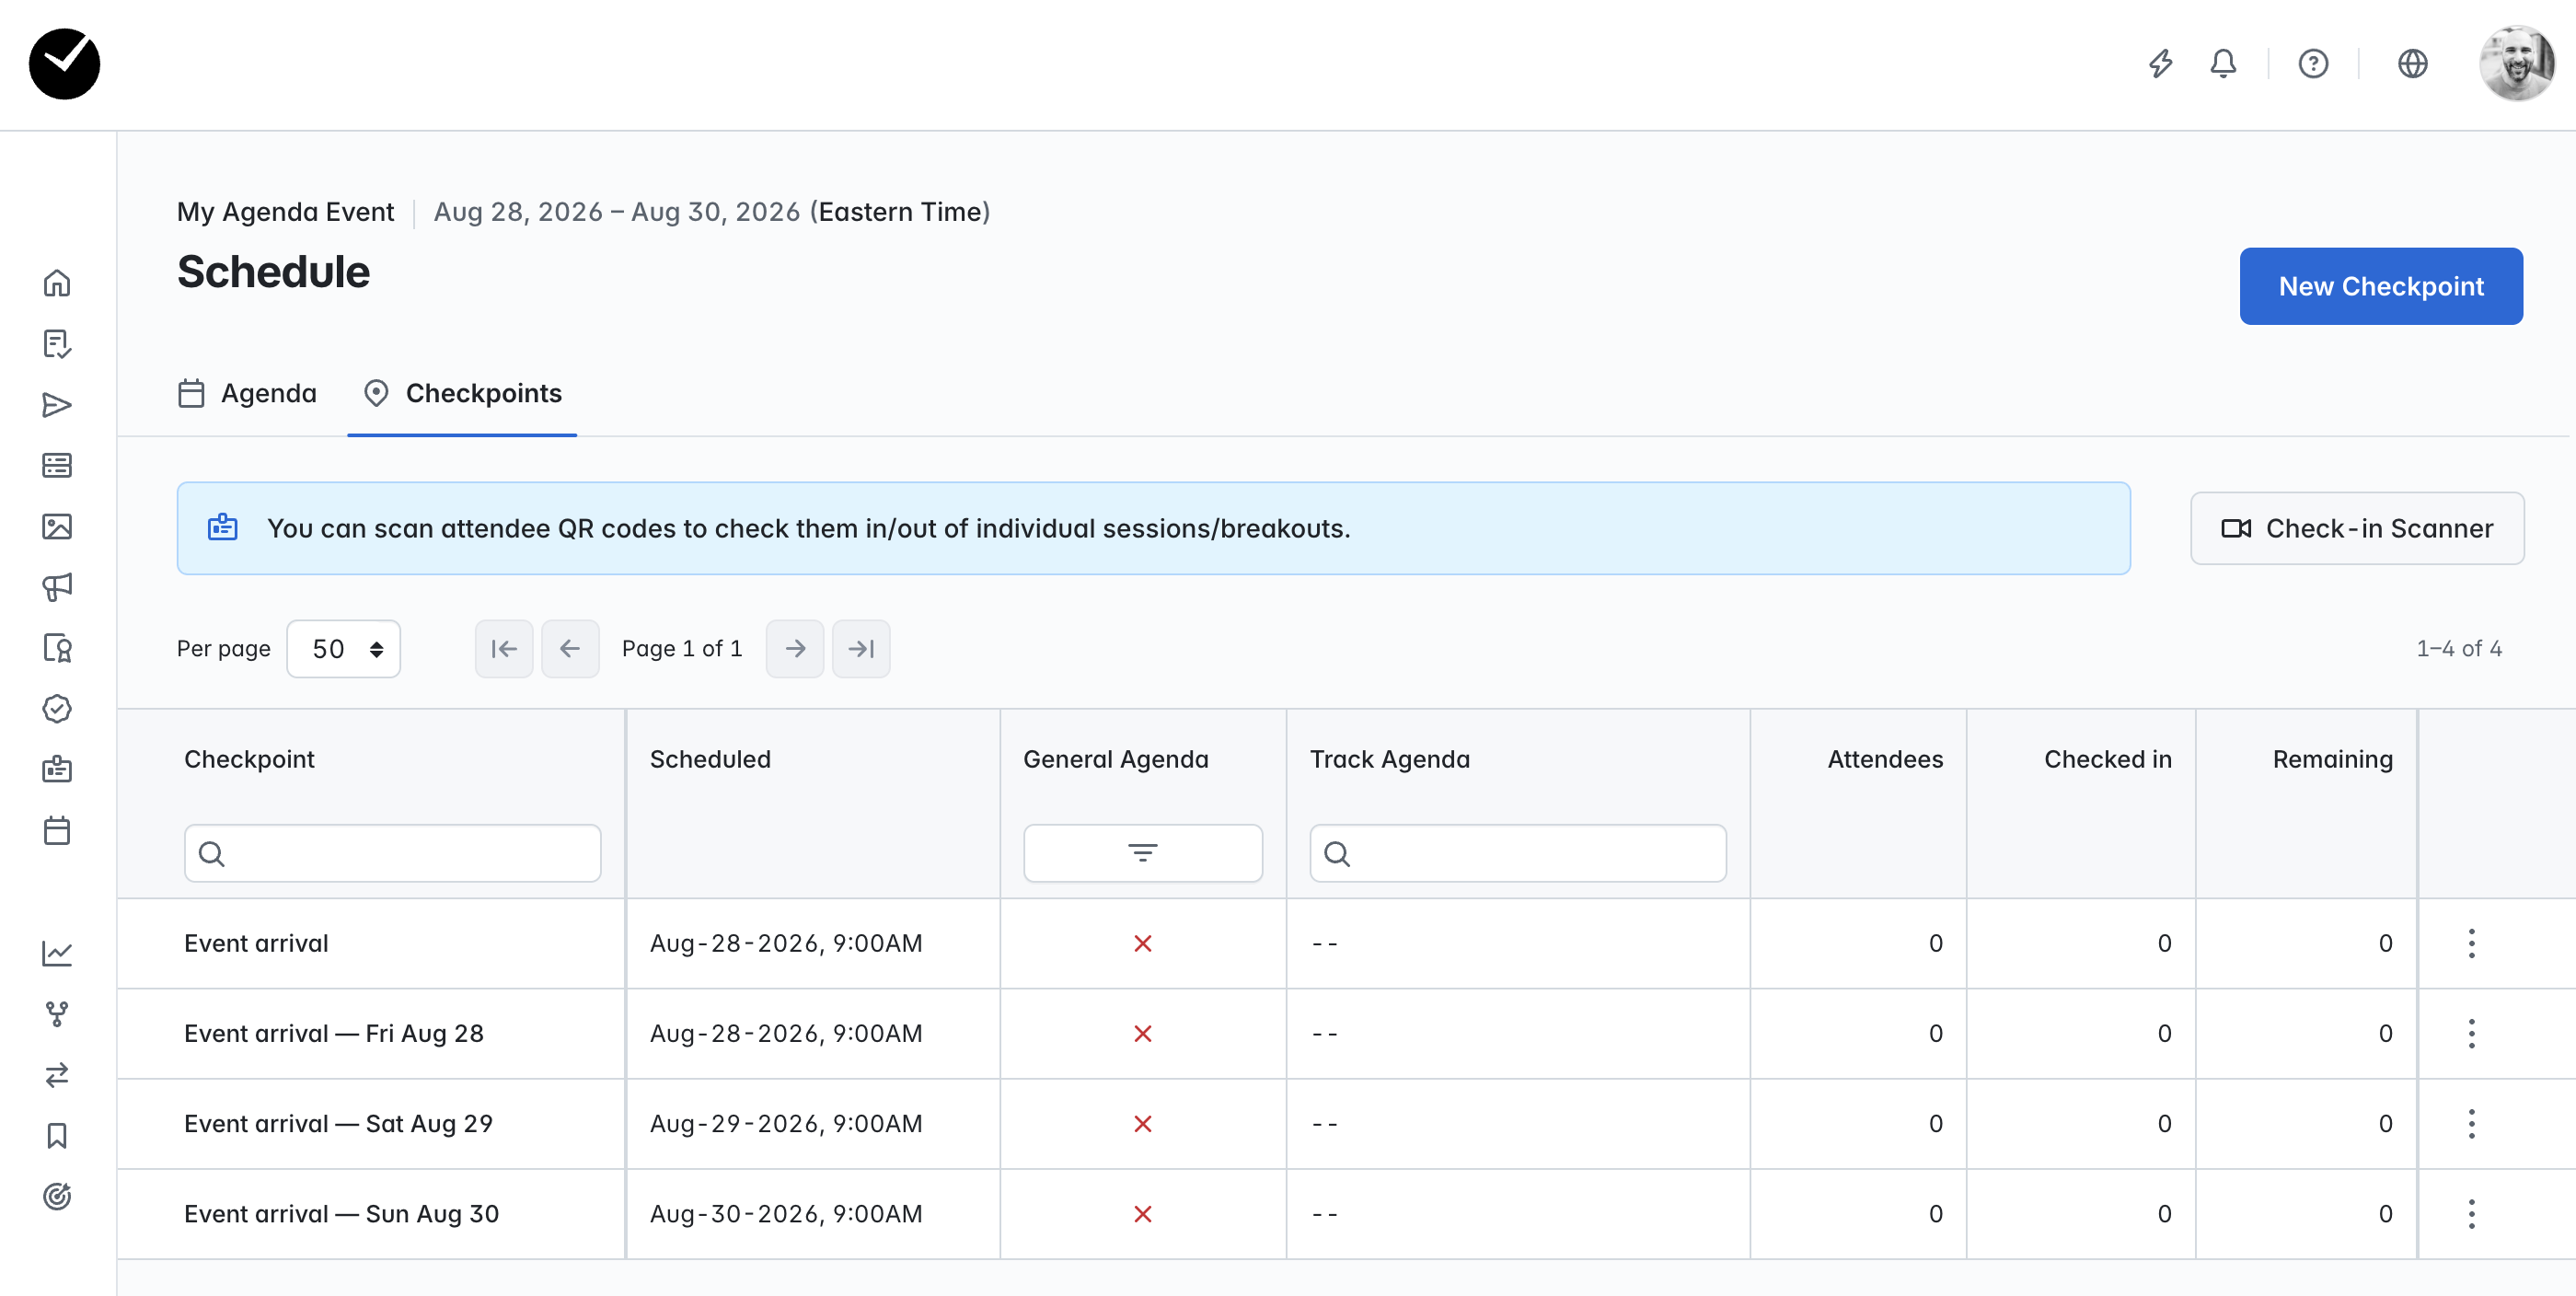Screen dimensions: 2576x1296
Task: Click 'Event arrival — Fri Aug 28' name
Action: 334,1033
